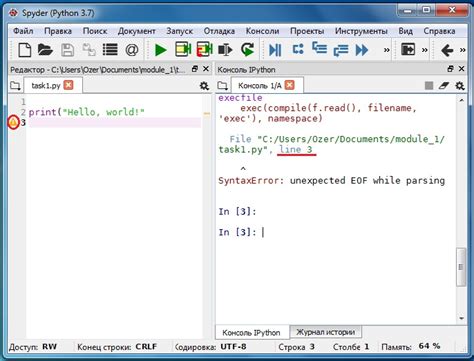Viewport: 474px width, 361px height.
Task: Click the Конец строки: CRLF status
Action: tap(117, 347)
